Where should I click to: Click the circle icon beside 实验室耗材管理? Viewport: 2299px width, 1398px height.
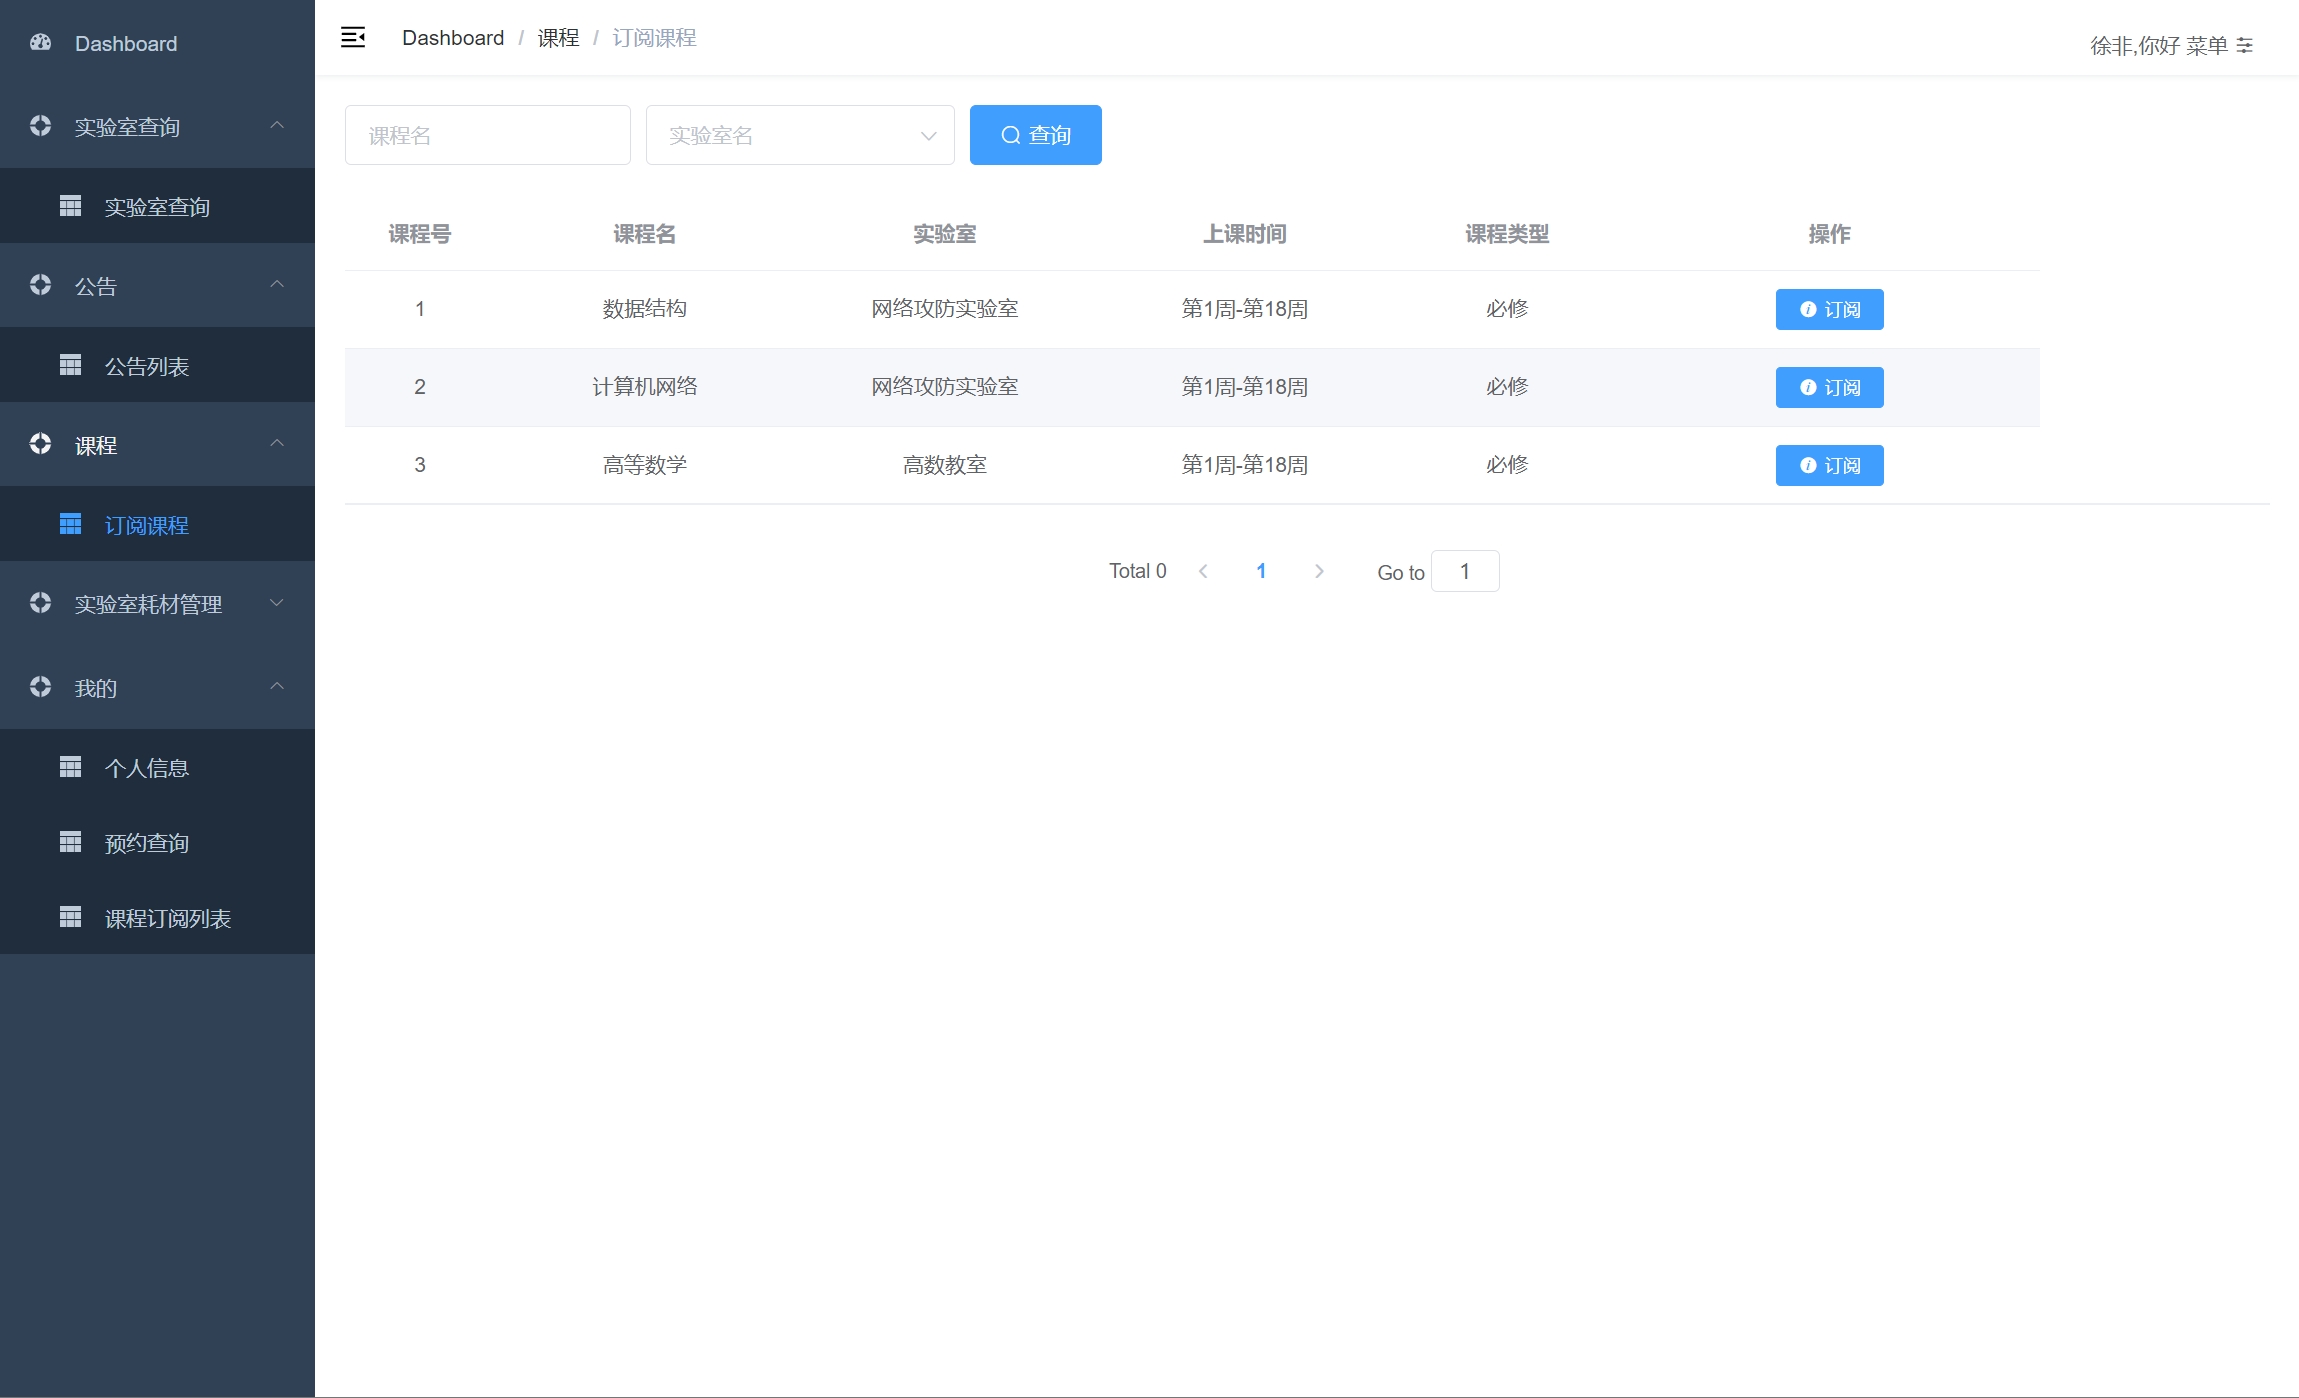(x=40, y=603)
